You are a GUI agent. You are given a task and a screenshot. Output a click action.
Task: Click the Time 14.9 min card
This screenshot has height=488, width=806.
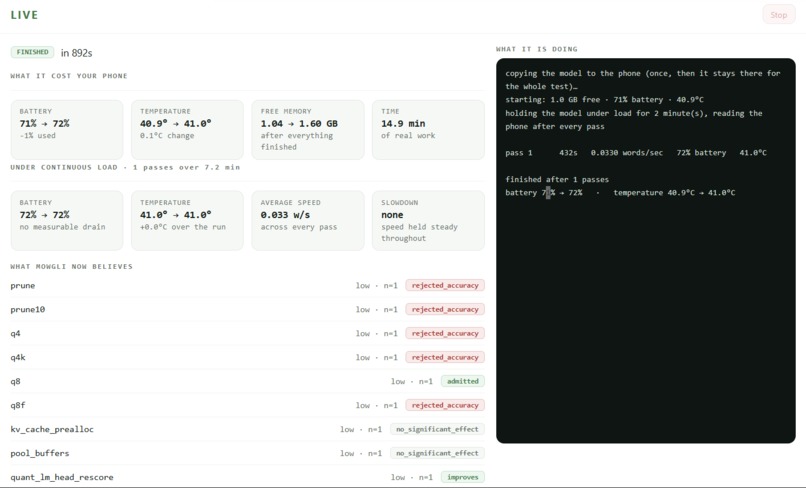click(428, 130)
